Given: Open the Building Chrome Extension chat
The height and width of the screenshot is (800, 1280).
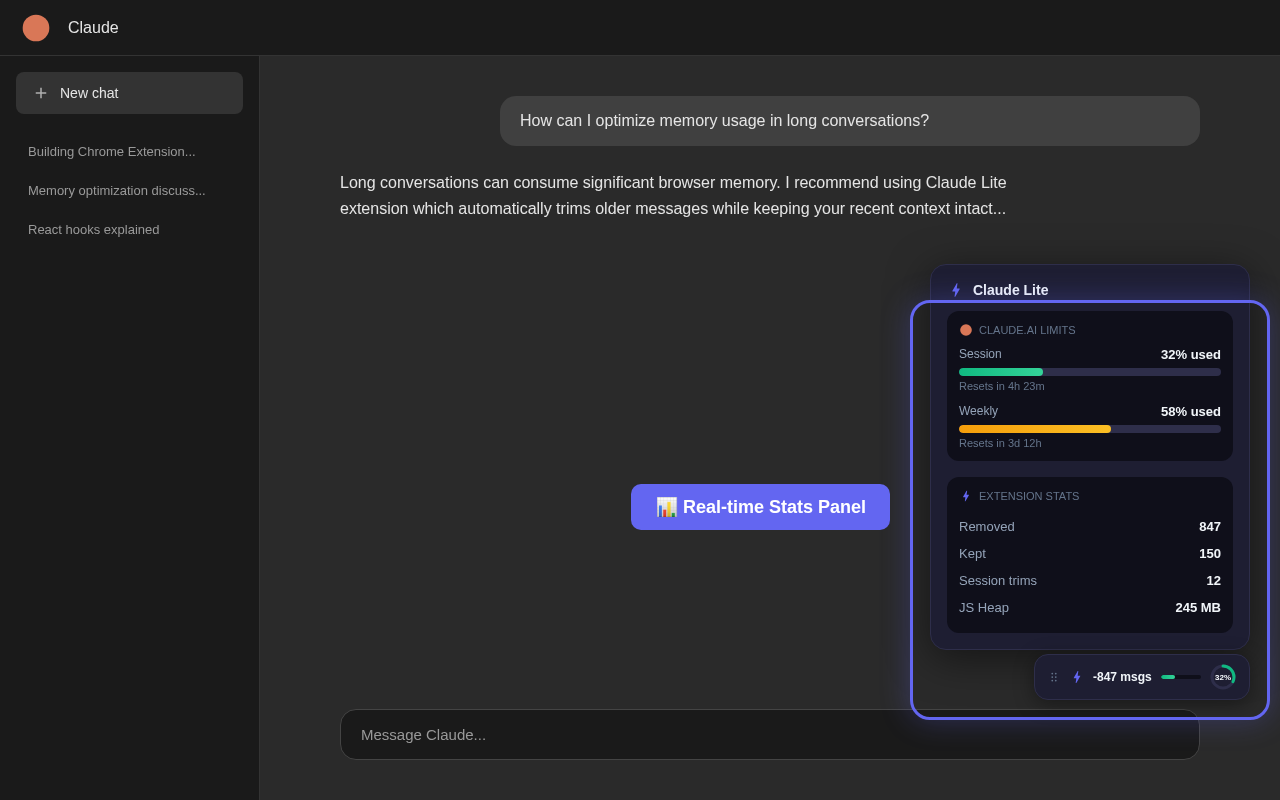Looking at the screenshot, I should [x=112, y=152].
